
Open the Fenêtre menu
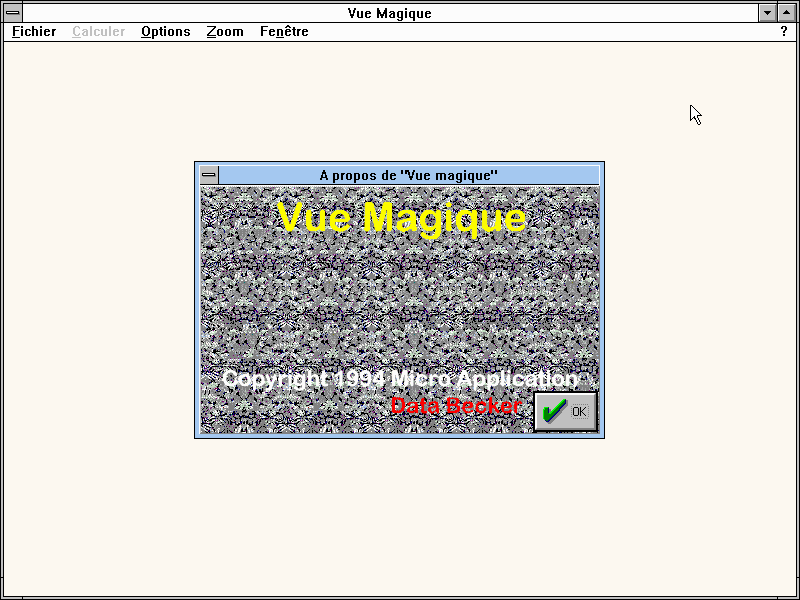click(284, 32)
